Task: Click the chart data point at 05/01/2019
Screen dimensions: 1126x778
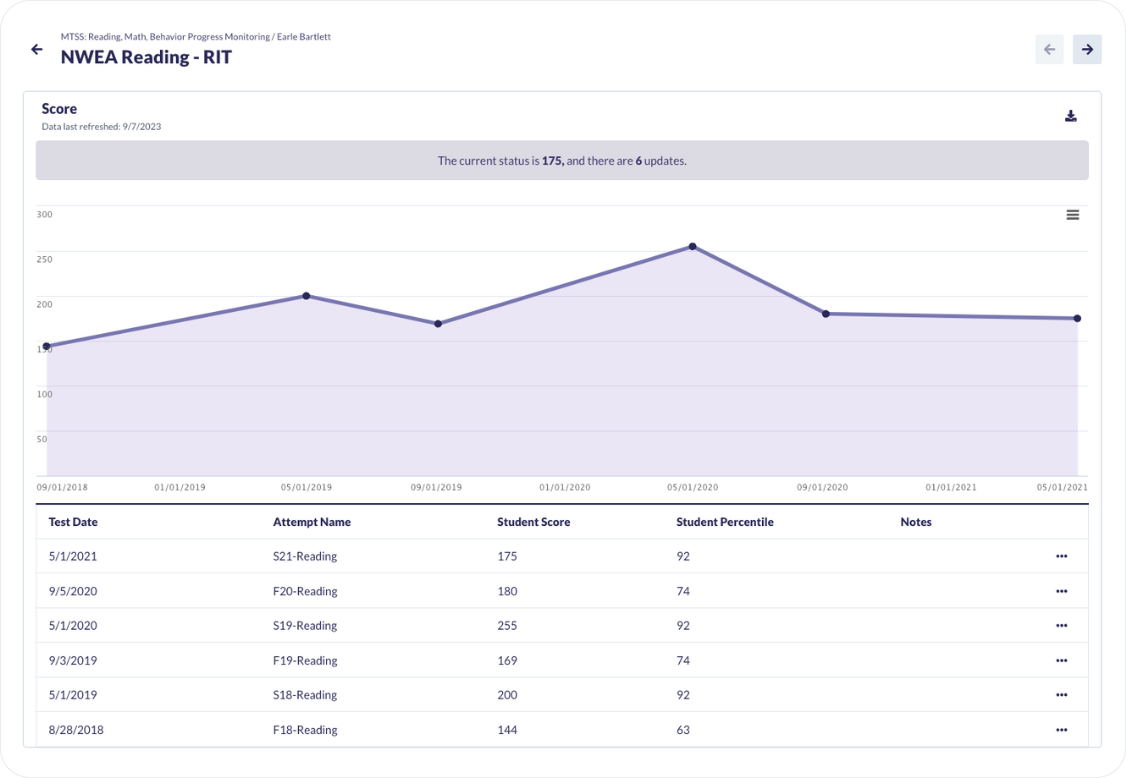Action: coord(306,296)
